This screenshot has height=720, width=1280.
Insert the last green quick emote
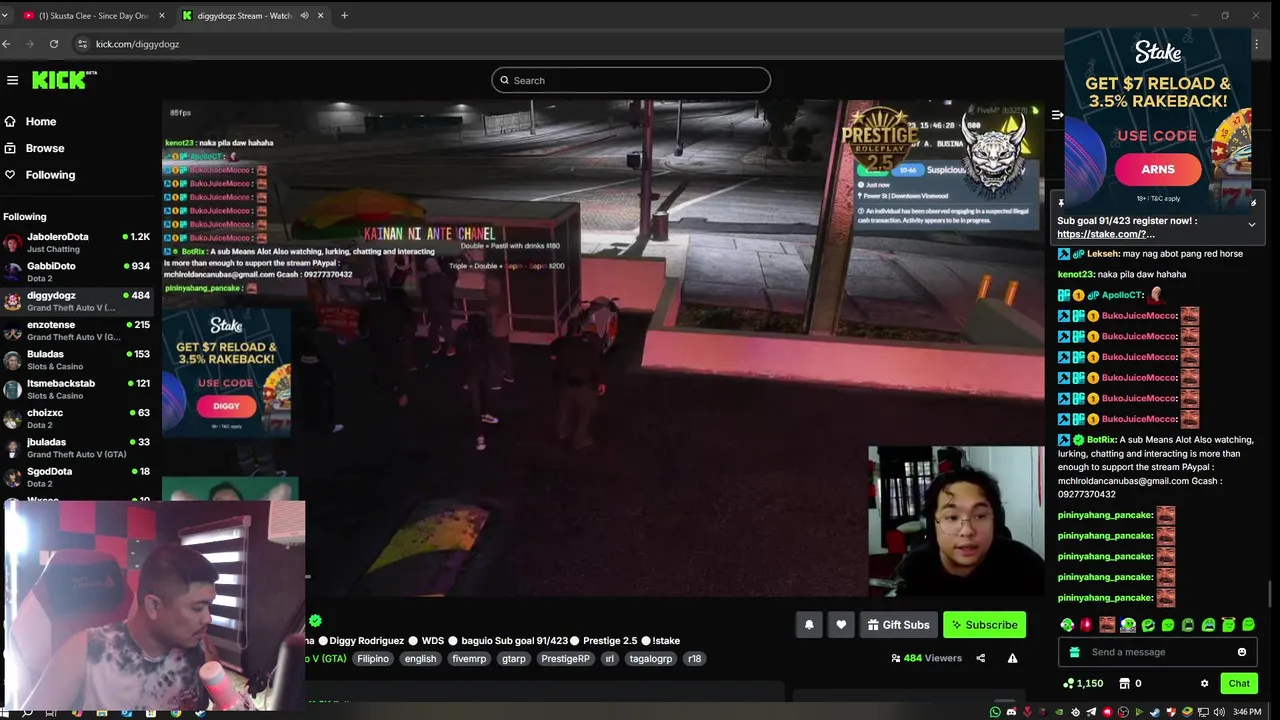1248,625
